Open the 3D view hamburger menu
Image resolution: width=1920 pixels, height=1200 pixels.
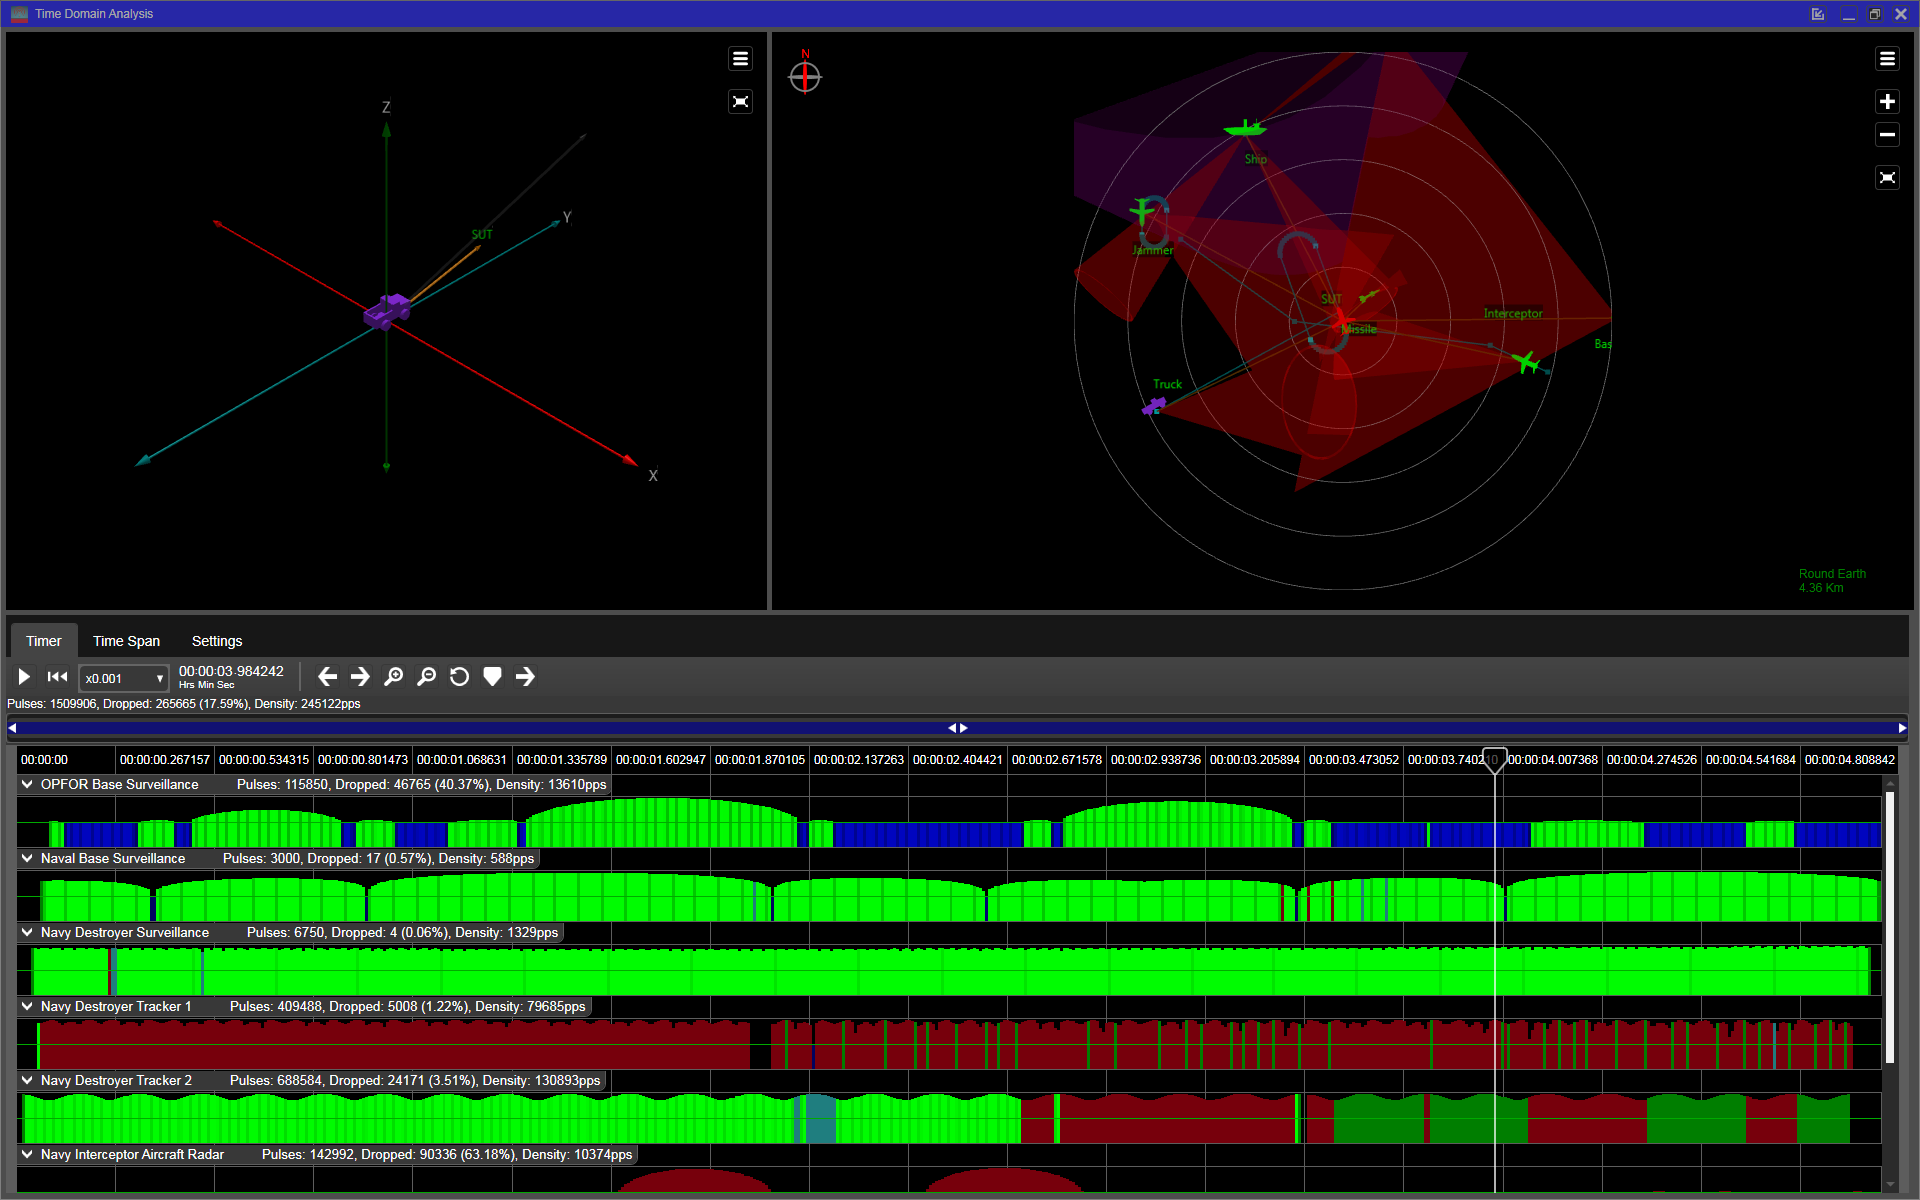[740, 59]
